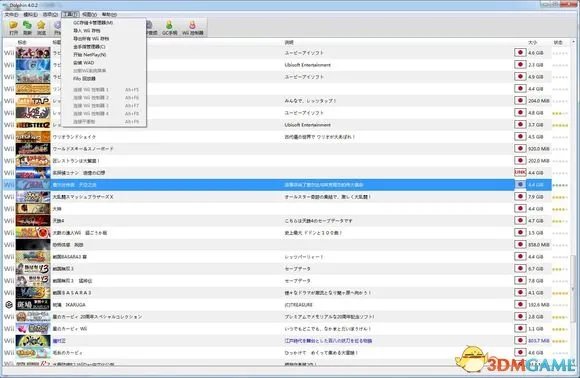Click description みんなで、レッツタップ!
The width and height of the screenshot is (580, 378).
(310, 101)
